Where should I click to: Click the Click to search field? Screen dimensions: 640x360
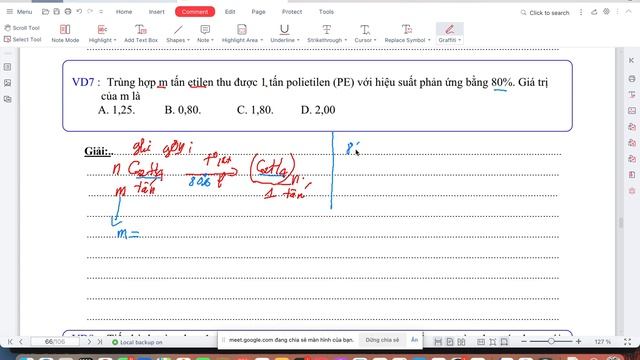[545, 13]
